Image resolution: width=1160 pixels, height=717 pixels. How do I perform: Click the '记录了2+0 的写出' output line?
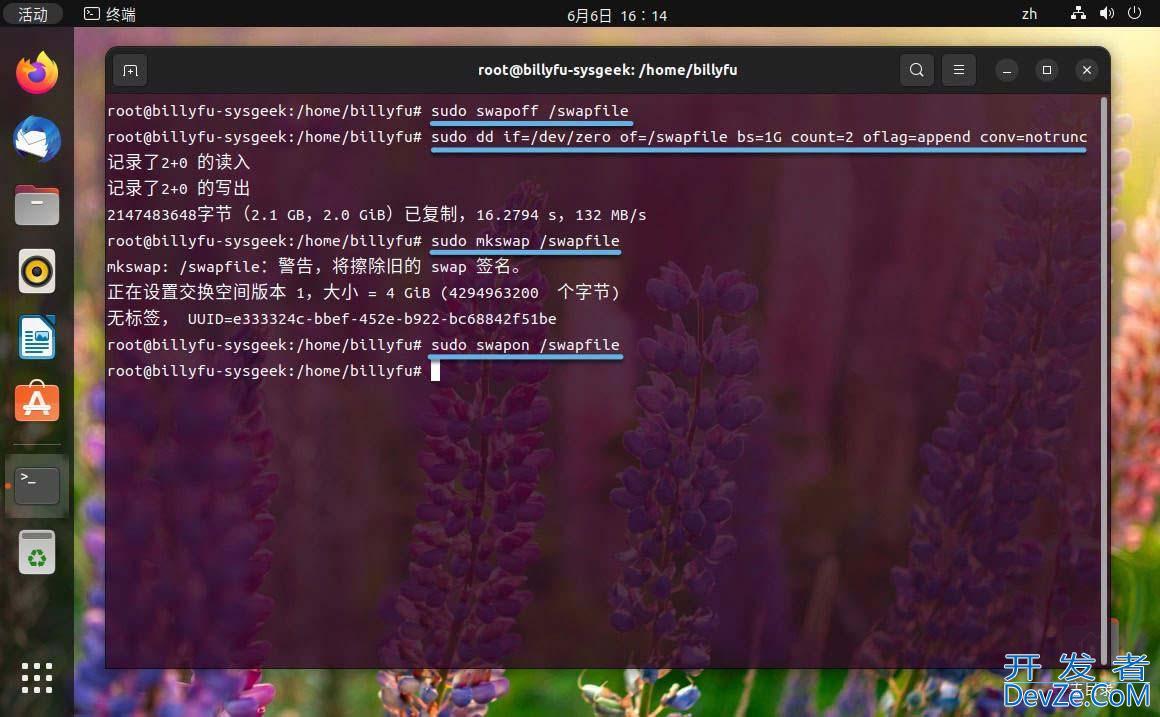pyautogui.click(x=178, y=189)
